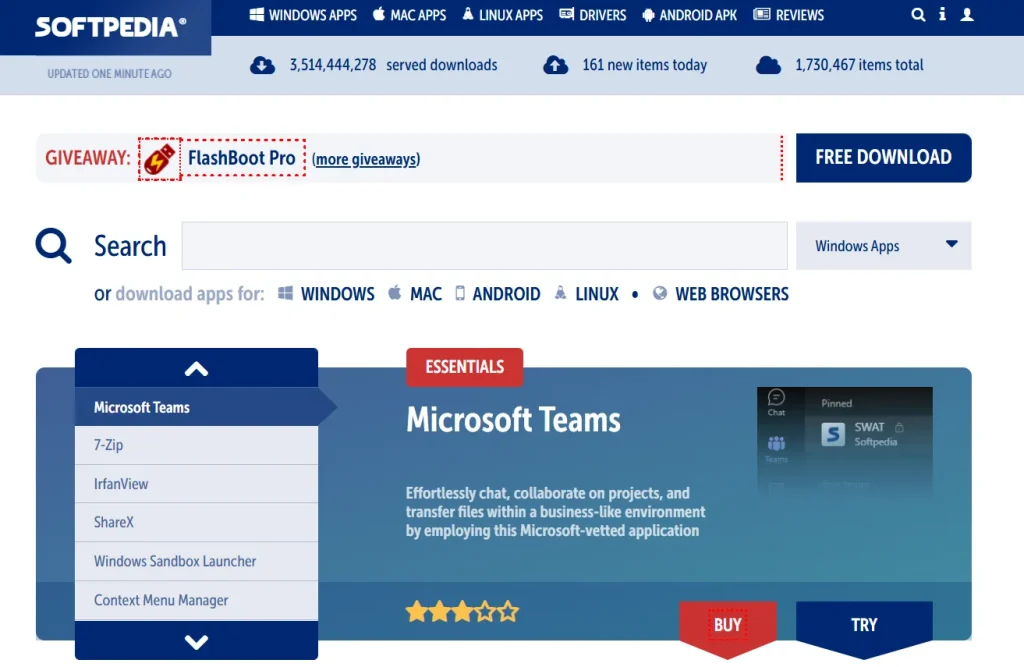Select Context Menu Manager in list
The image size is (1024, 667).
tap(197, 600)
